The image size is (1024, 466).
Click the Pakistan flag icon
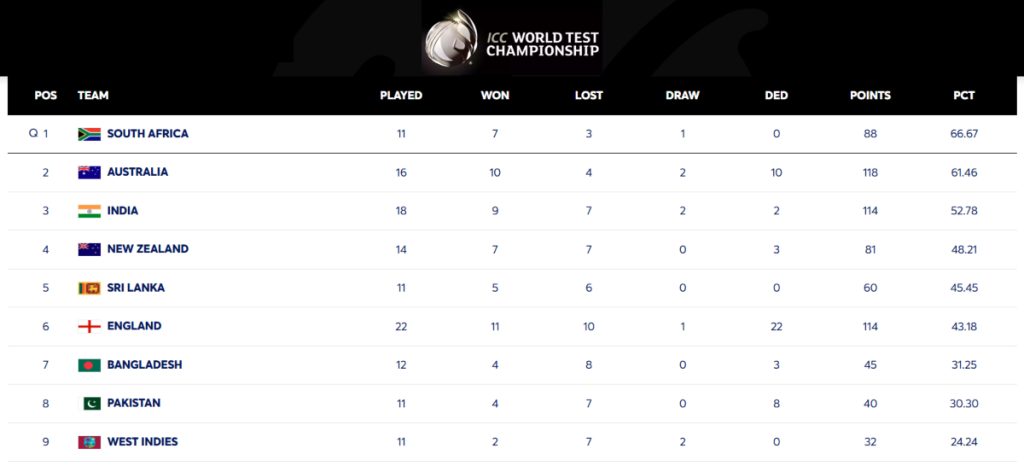tap(91, 403)
